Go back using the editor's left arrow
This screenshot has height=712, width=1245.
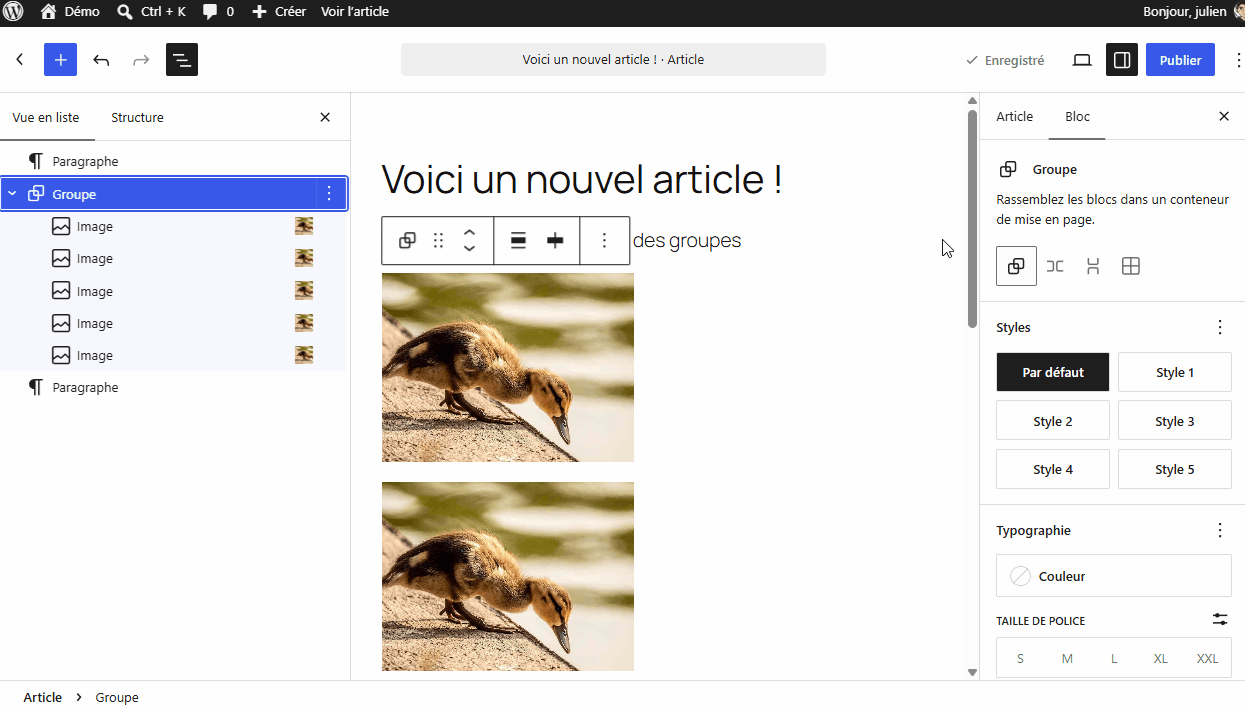[20, 60]
